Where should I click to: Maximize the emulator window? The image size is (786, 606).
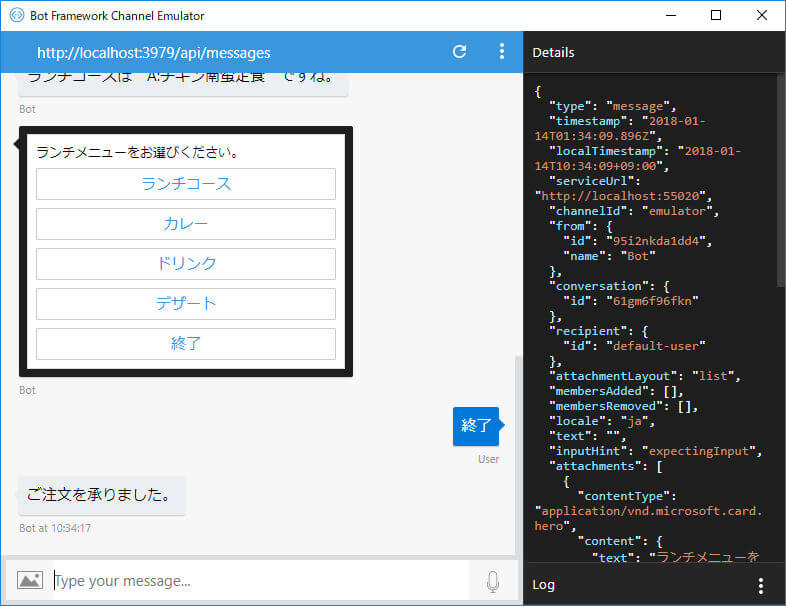(716, 15)
